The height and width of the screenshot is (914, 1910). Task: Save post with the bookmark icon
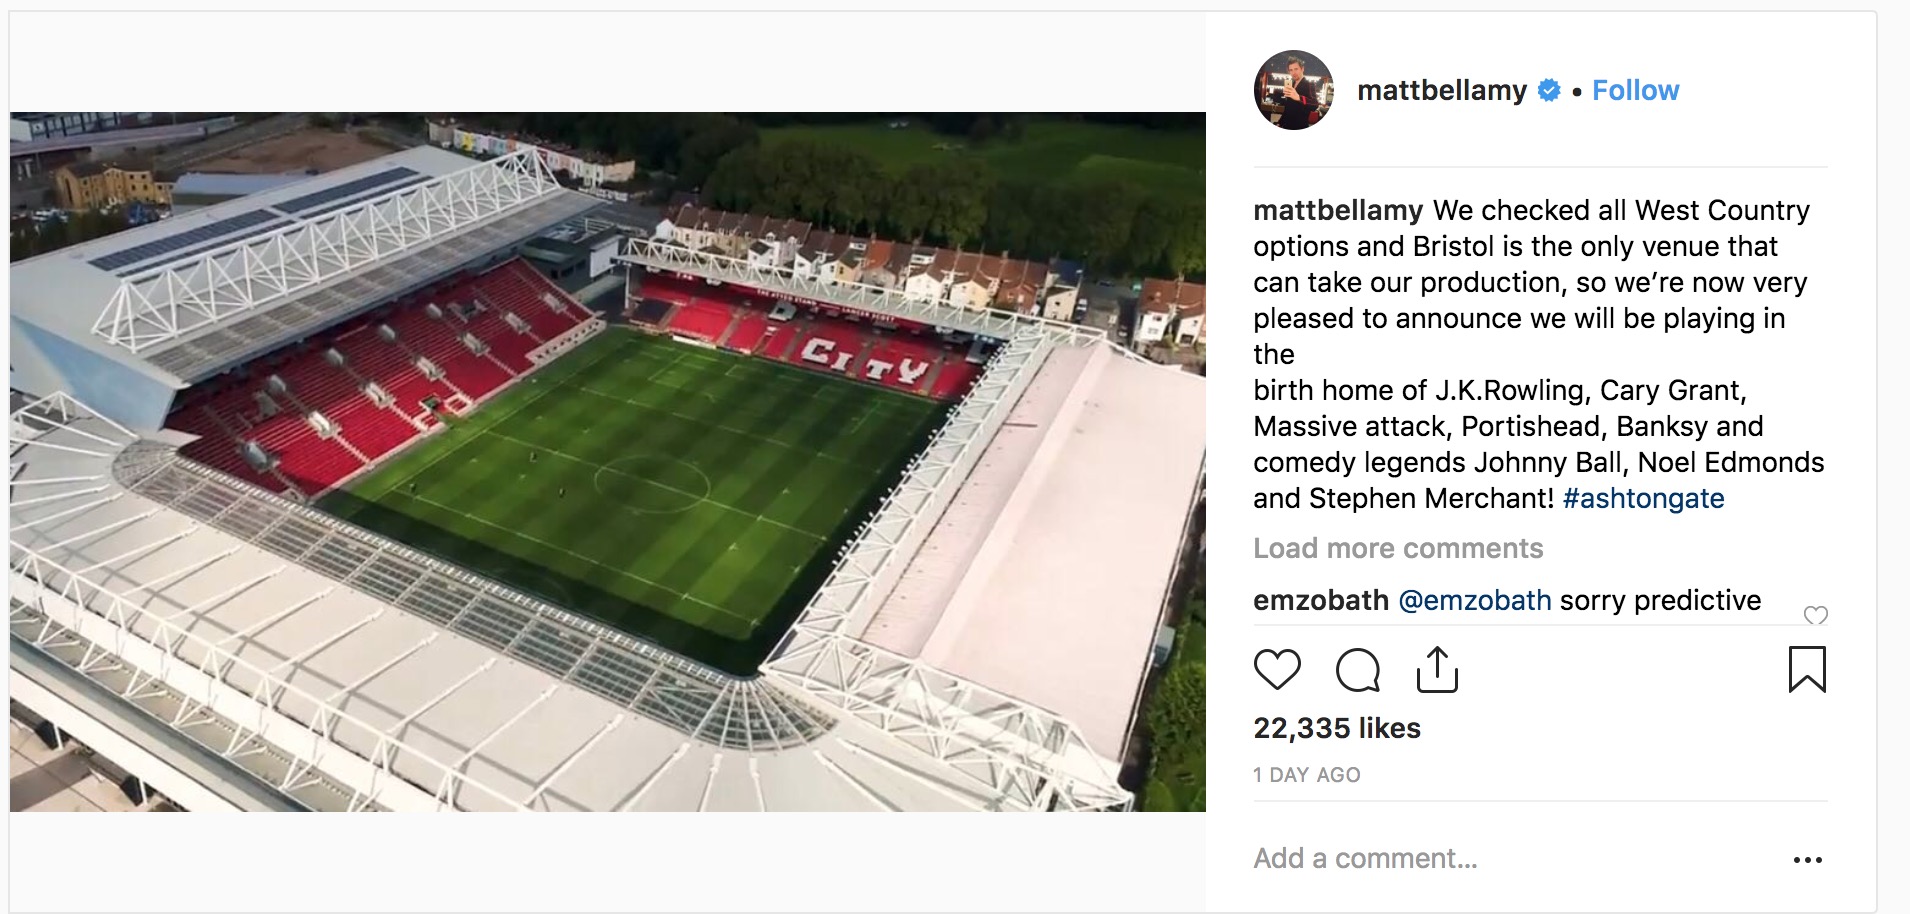click(x=1806, y=669)
